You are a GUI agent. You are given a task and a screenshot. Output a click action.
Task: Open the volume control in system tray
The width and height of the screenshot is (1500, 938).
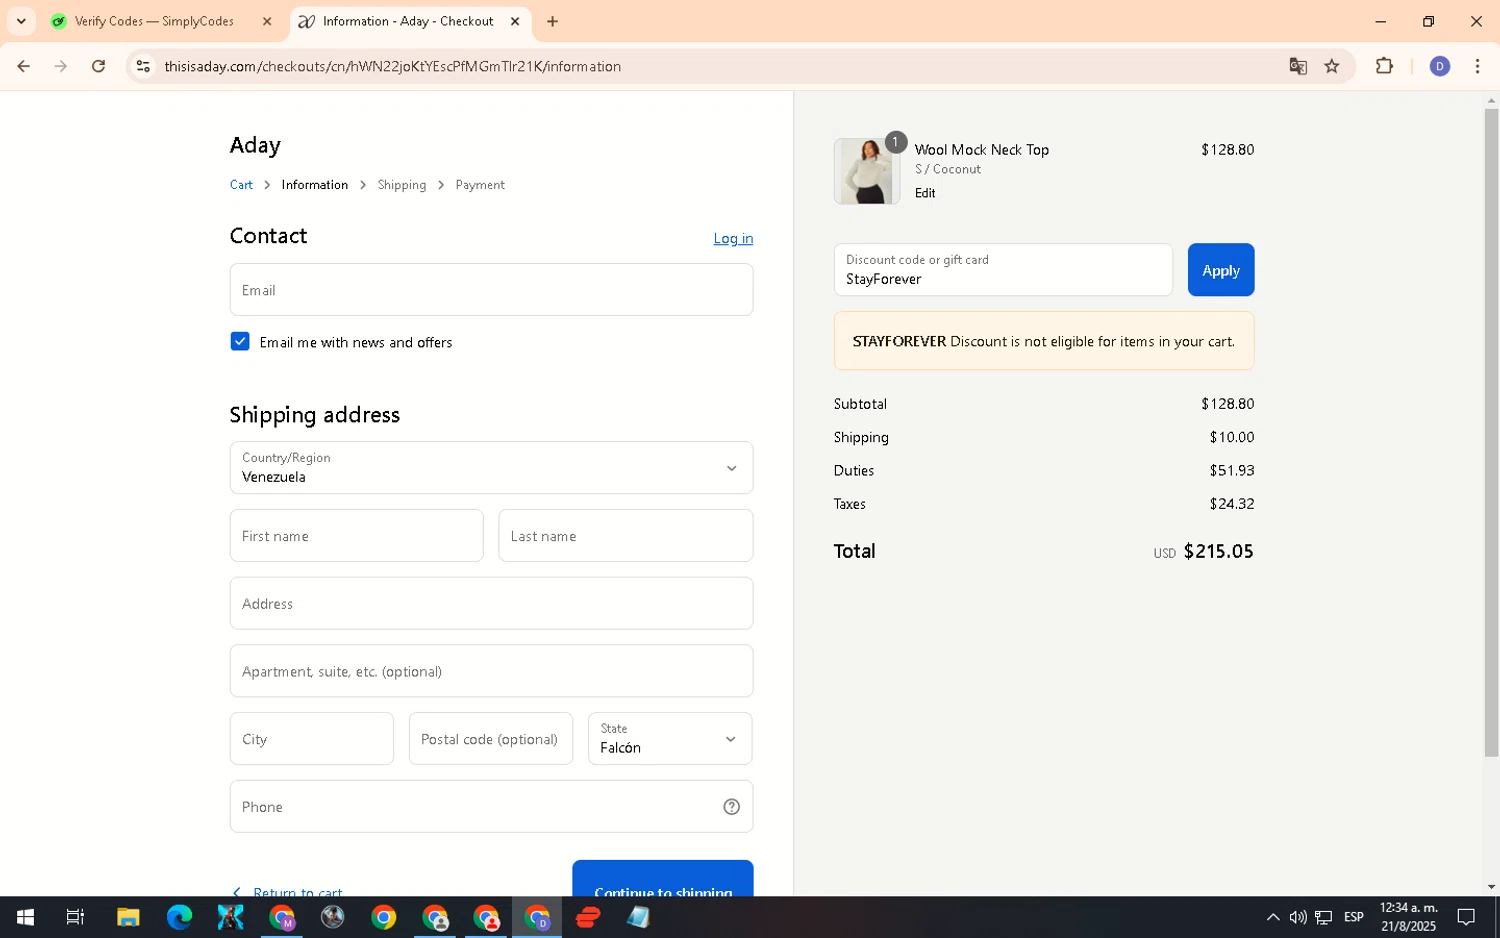tap(1298, 917)
